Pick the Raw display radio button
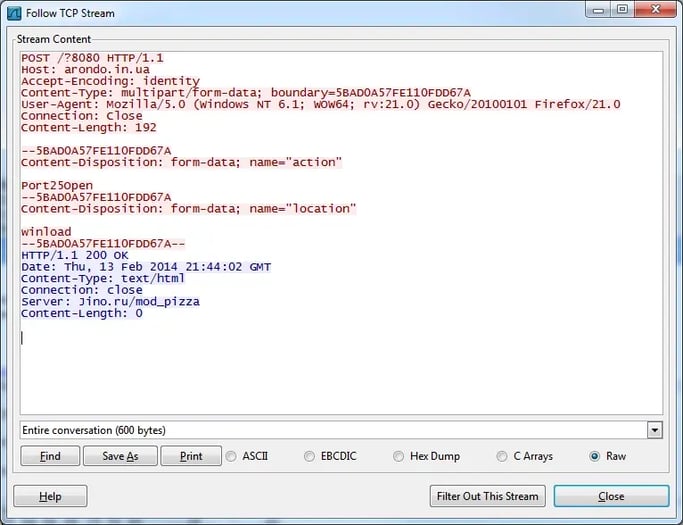The width and height of the screenshot is (683, 525). (595, 456)
